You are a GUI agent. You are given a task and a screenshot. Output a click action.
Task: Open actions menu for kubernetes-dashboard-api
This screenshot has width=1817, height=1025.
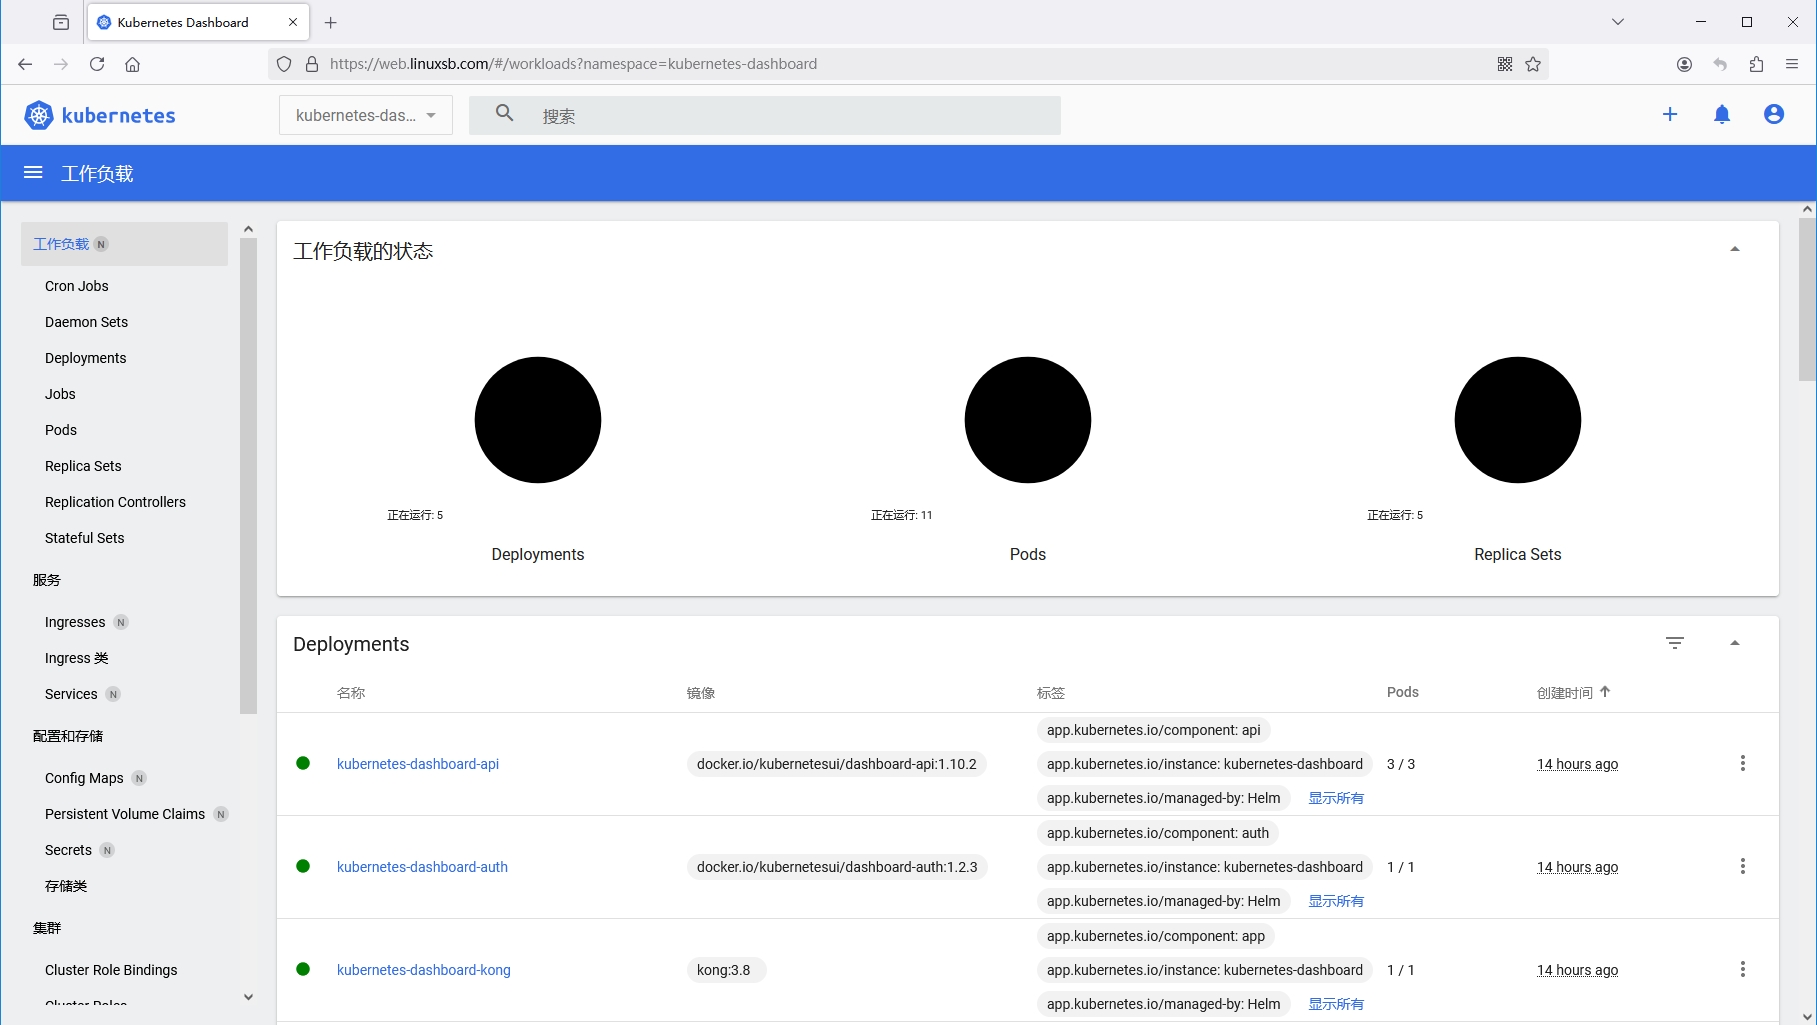tap(1743, 763)
